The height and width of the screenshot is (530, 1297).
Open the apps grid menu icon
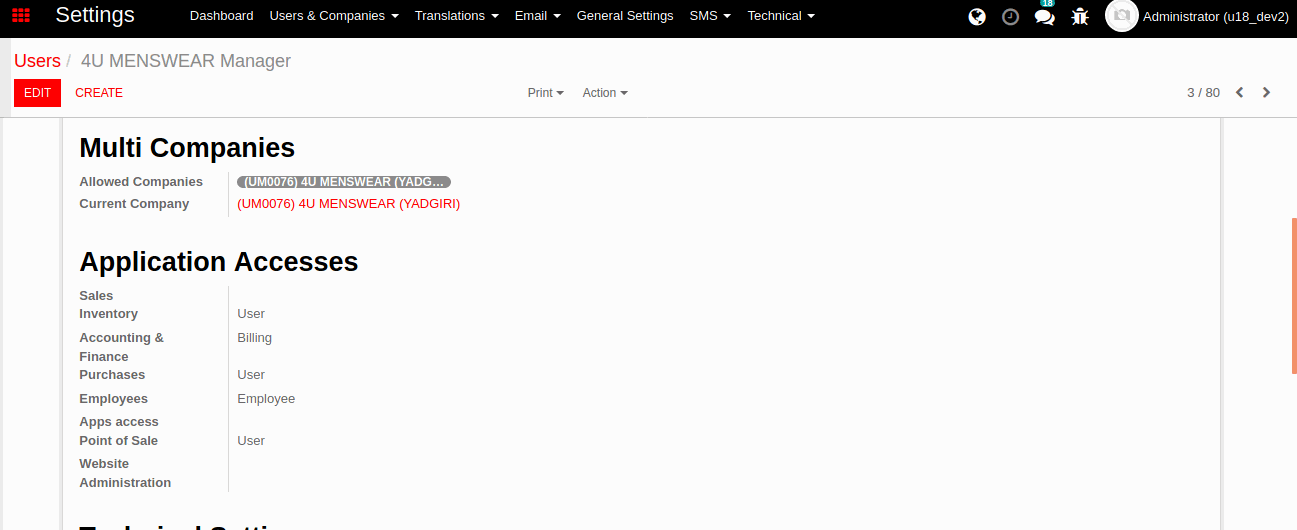click(21, 16)
